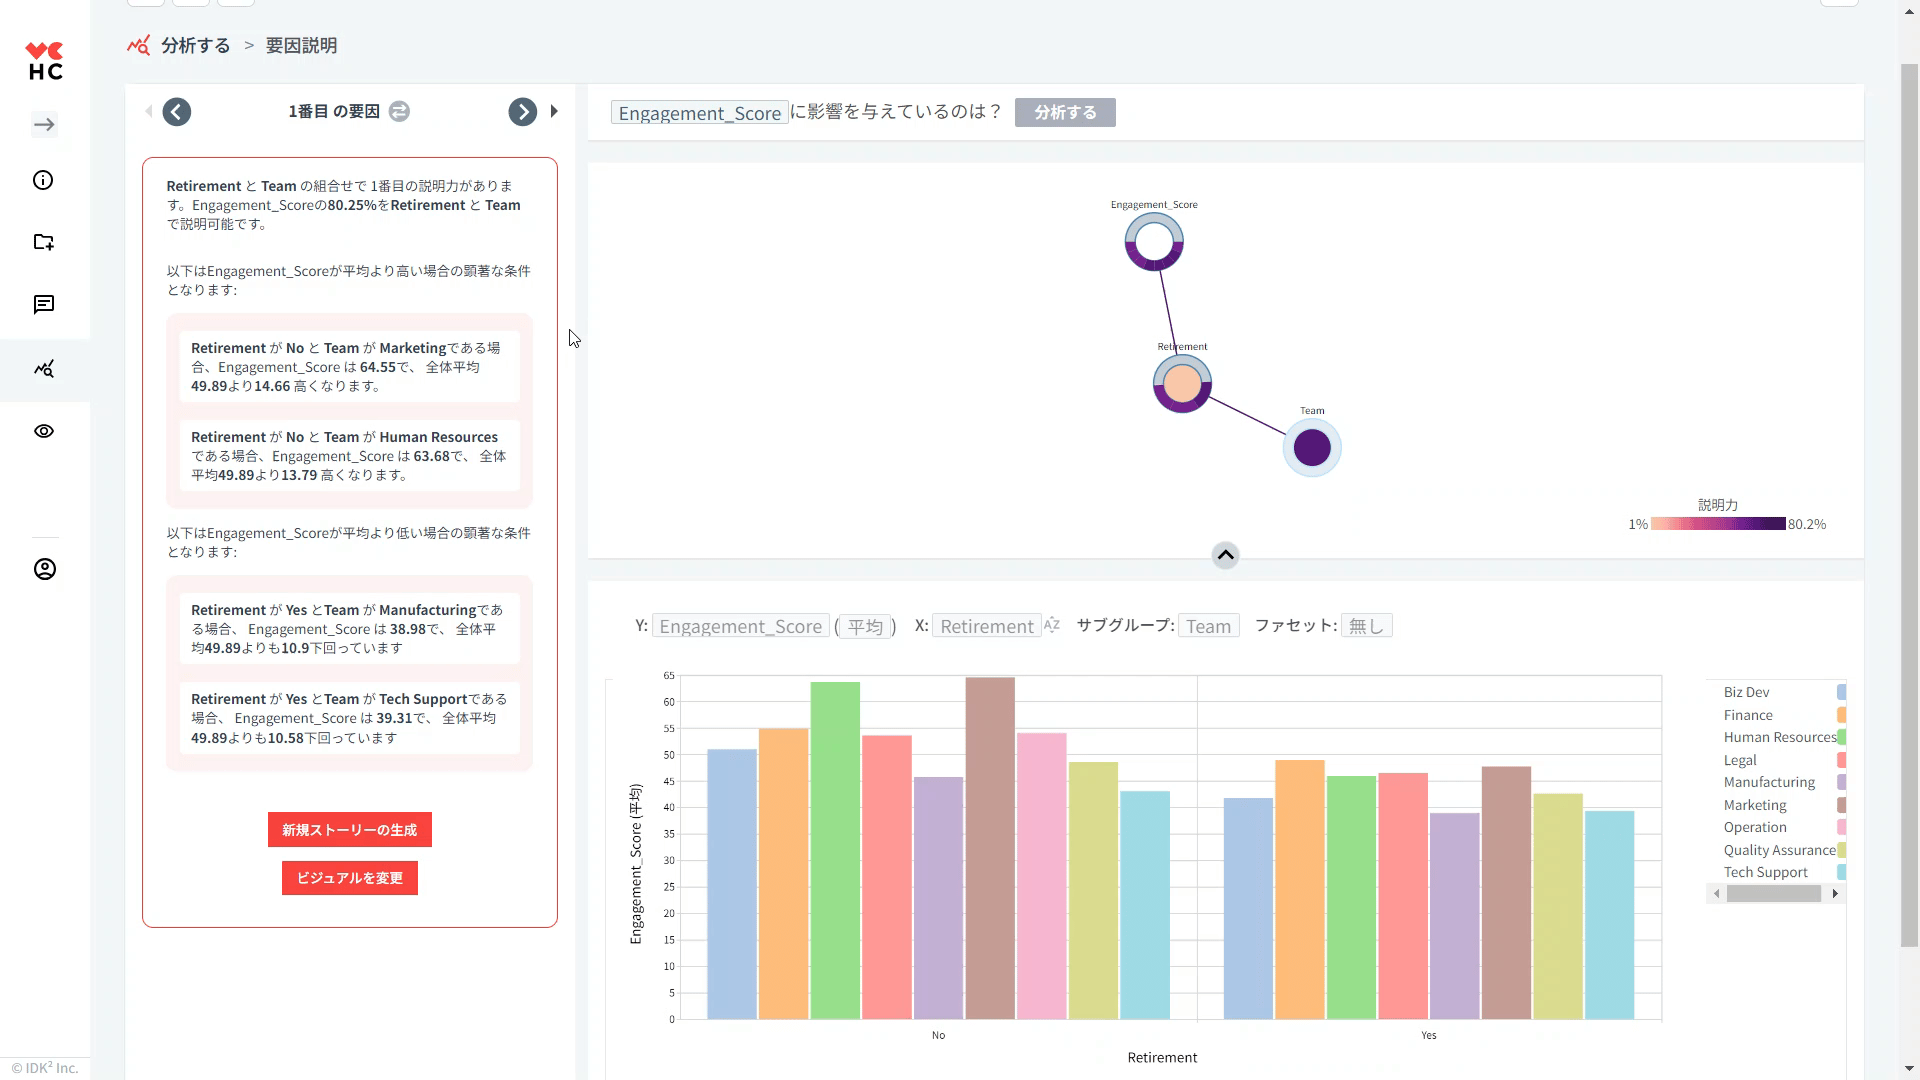Open the ファセット 無し dropdown
Screen dimensions: 1920x1080
(x=1365, y=626)
